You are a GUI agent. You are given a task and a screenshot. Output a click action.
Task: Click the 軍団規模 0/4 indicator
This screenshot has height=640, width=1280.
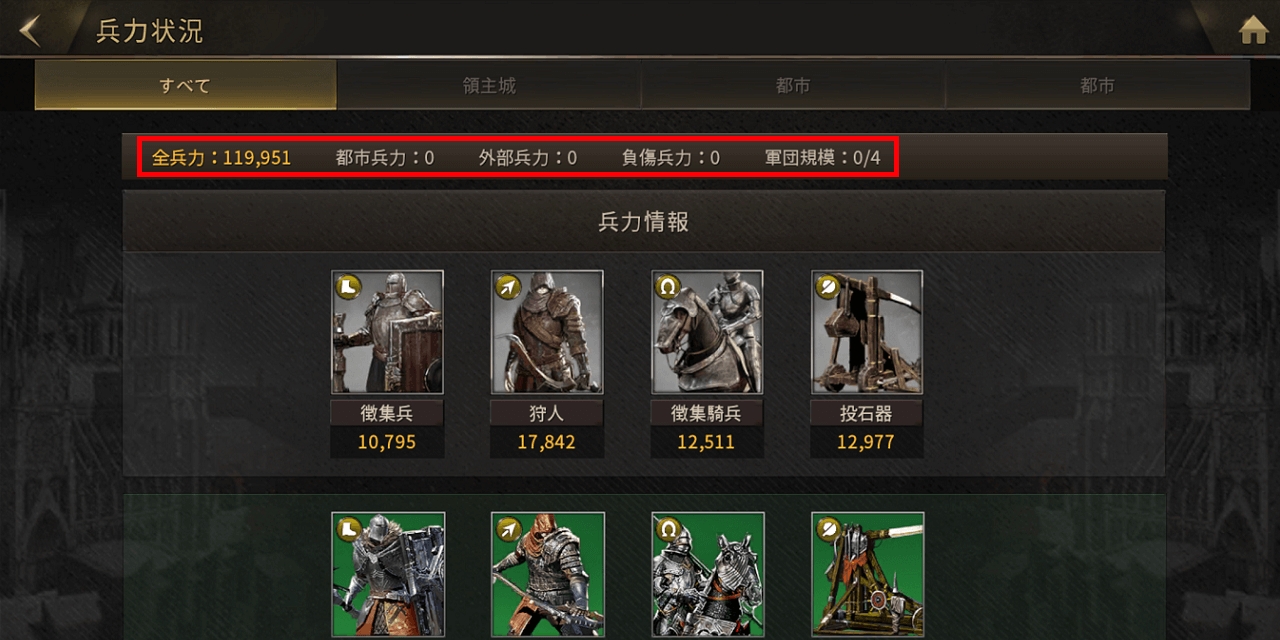[x=822, y=158]
